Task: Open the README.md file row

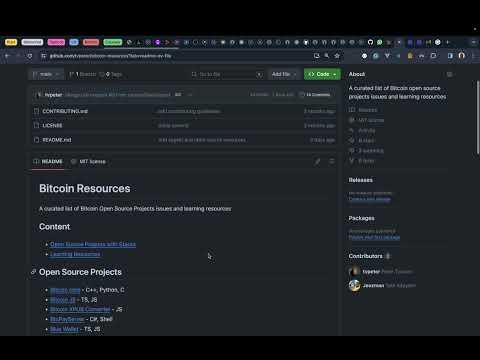Action: point(184,140)
